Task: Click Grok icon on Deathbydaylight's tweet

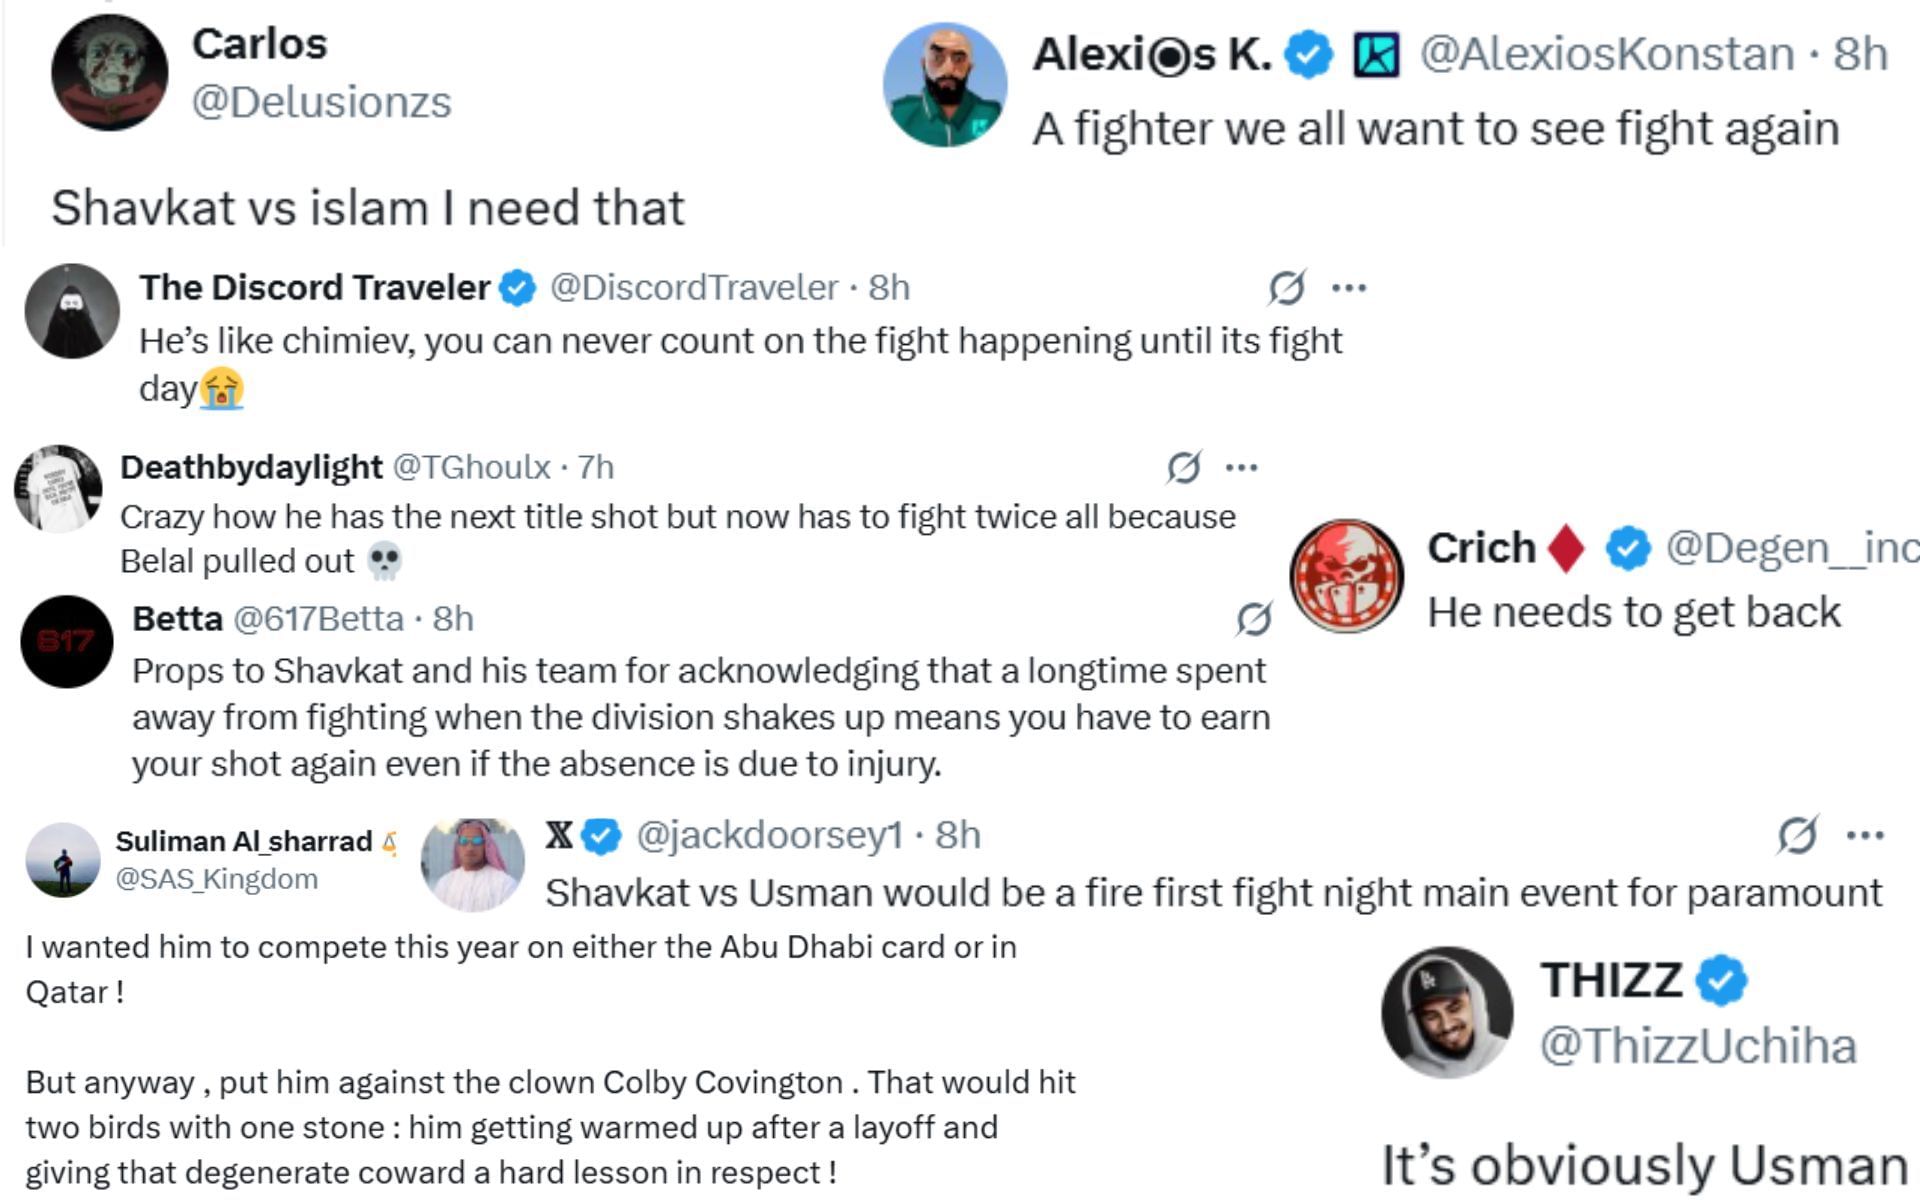Action: coord(1183,467)
